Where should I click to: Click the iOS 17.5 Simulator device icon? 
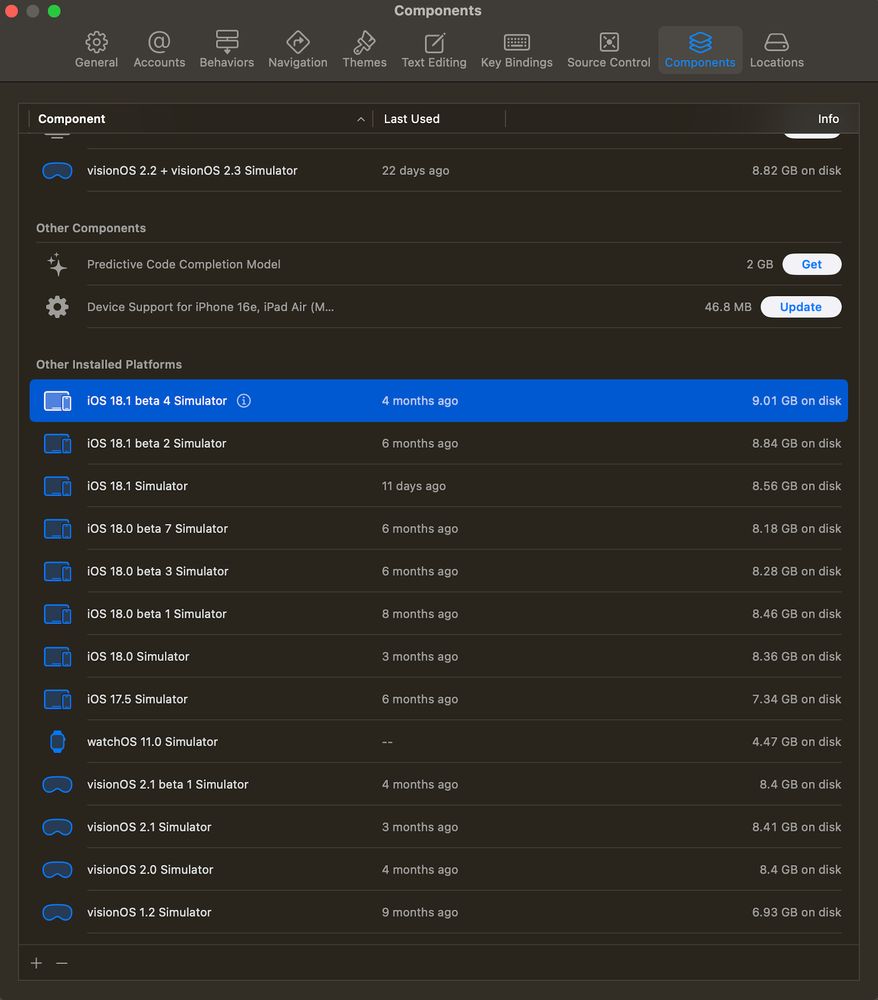tap(57, 700)
